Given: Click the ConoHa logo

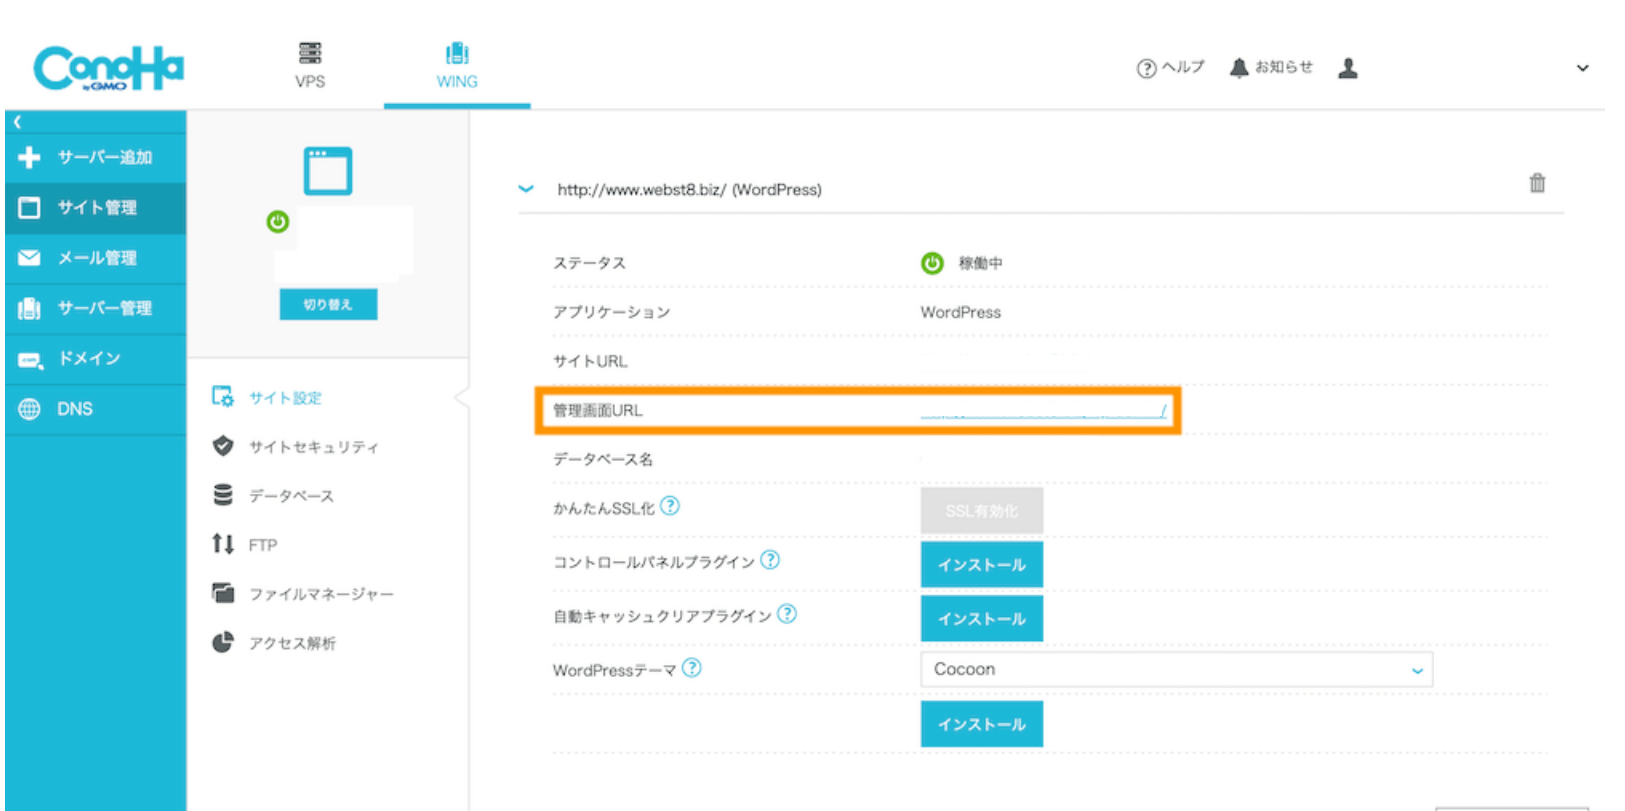Looking at the screenshot, I should [108, 68].
